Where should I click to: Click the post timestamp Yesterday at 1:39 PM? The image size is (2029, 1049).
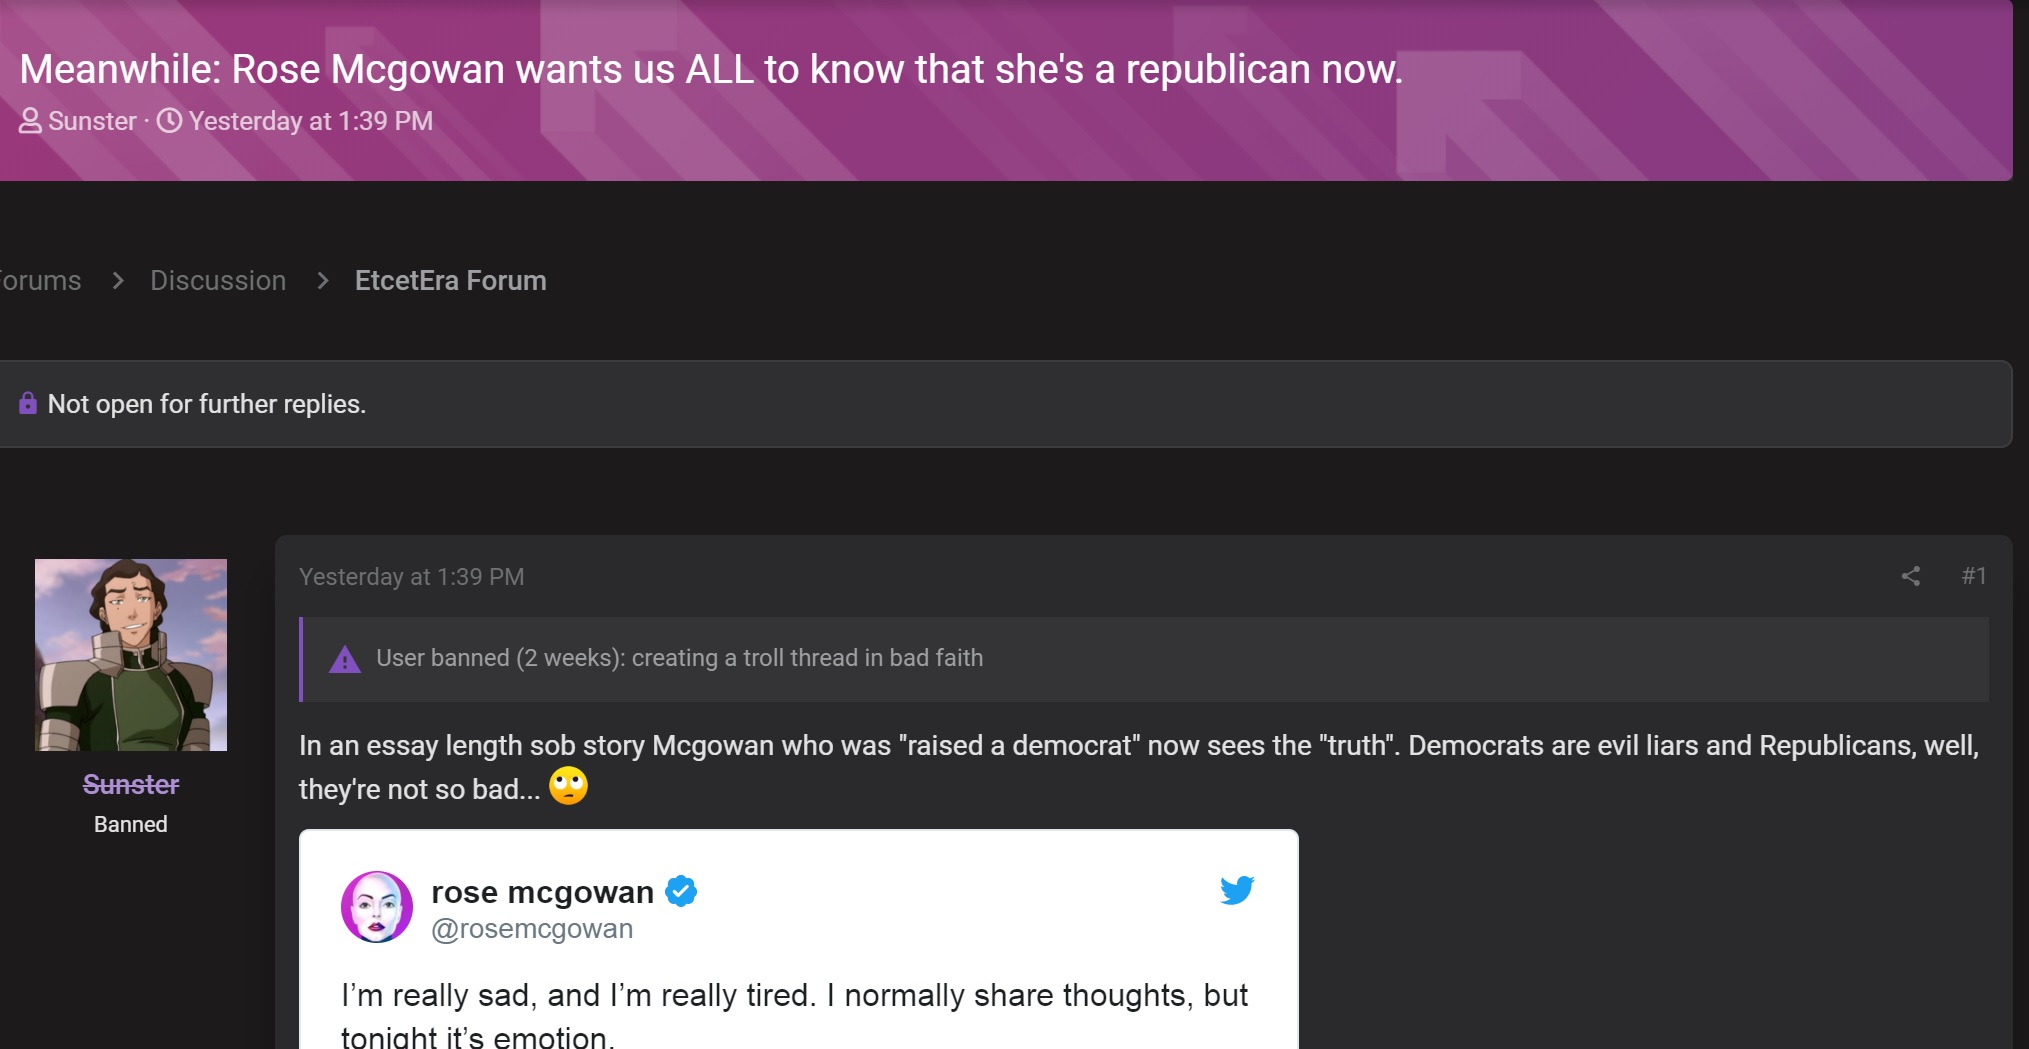(411, 577)
